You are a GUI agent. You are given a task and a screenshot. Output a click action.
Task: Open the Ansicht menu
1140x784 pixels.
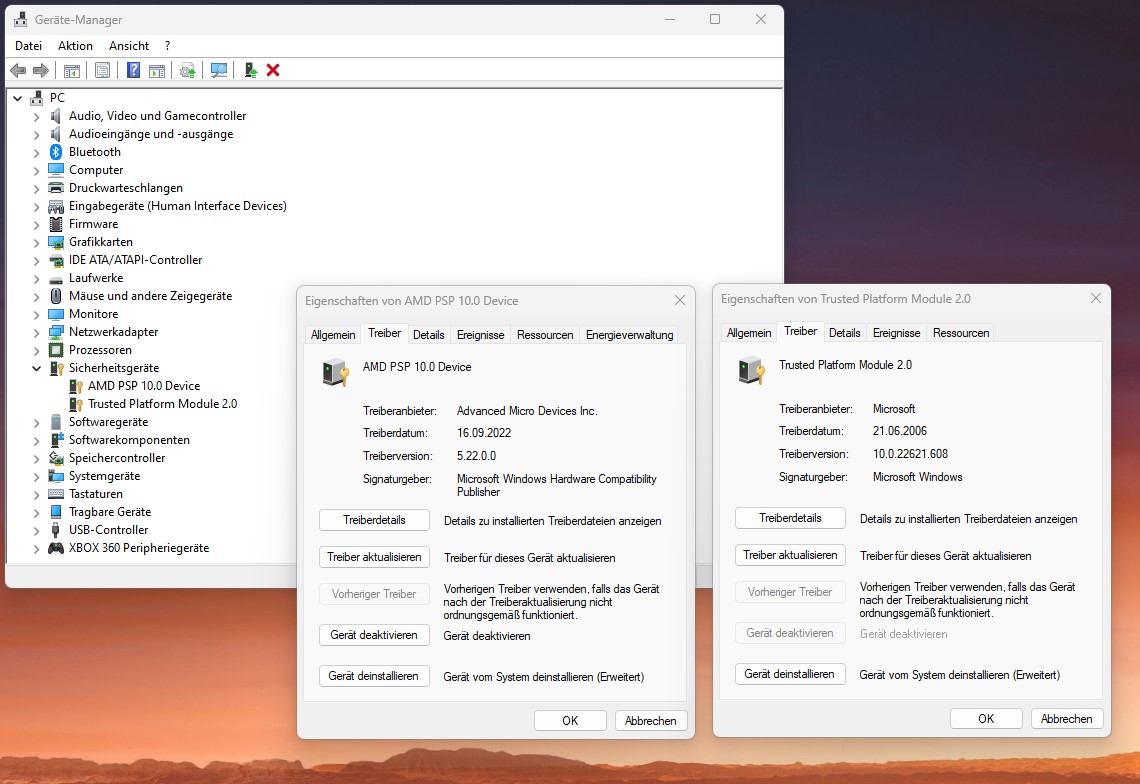click(129, 45)
